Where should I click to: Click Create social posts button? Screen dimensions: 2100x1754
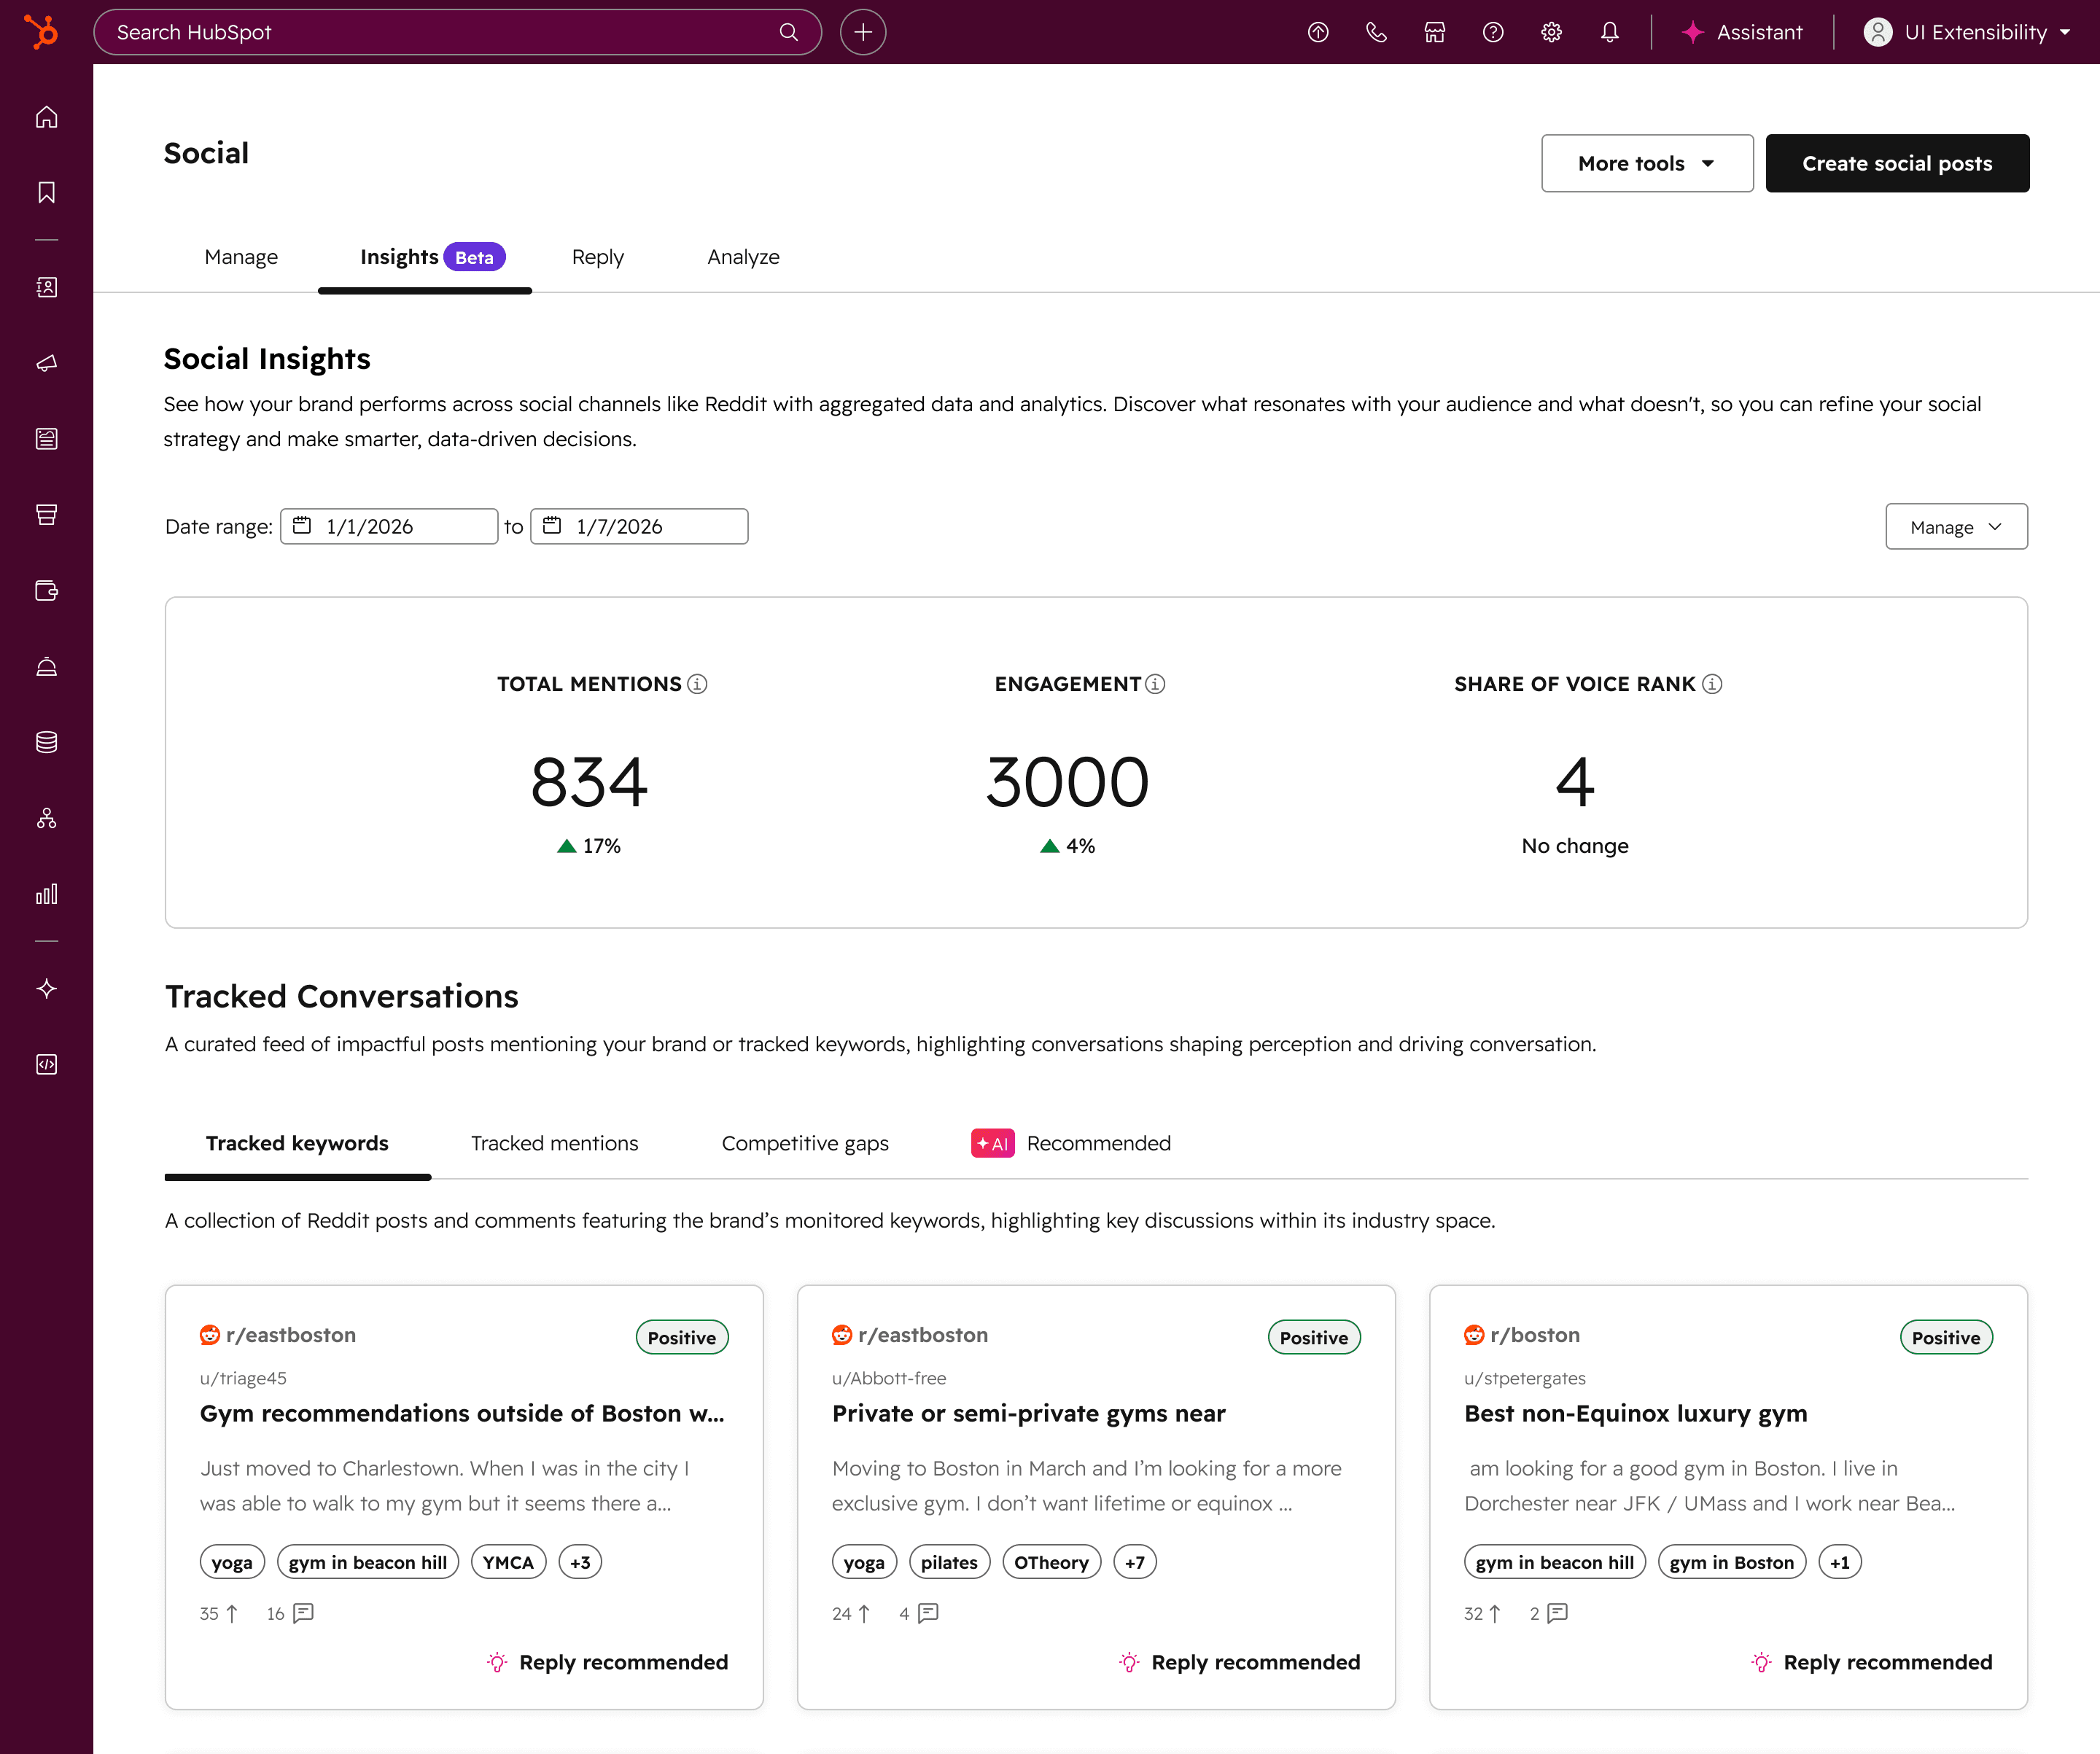[1897, 163]
